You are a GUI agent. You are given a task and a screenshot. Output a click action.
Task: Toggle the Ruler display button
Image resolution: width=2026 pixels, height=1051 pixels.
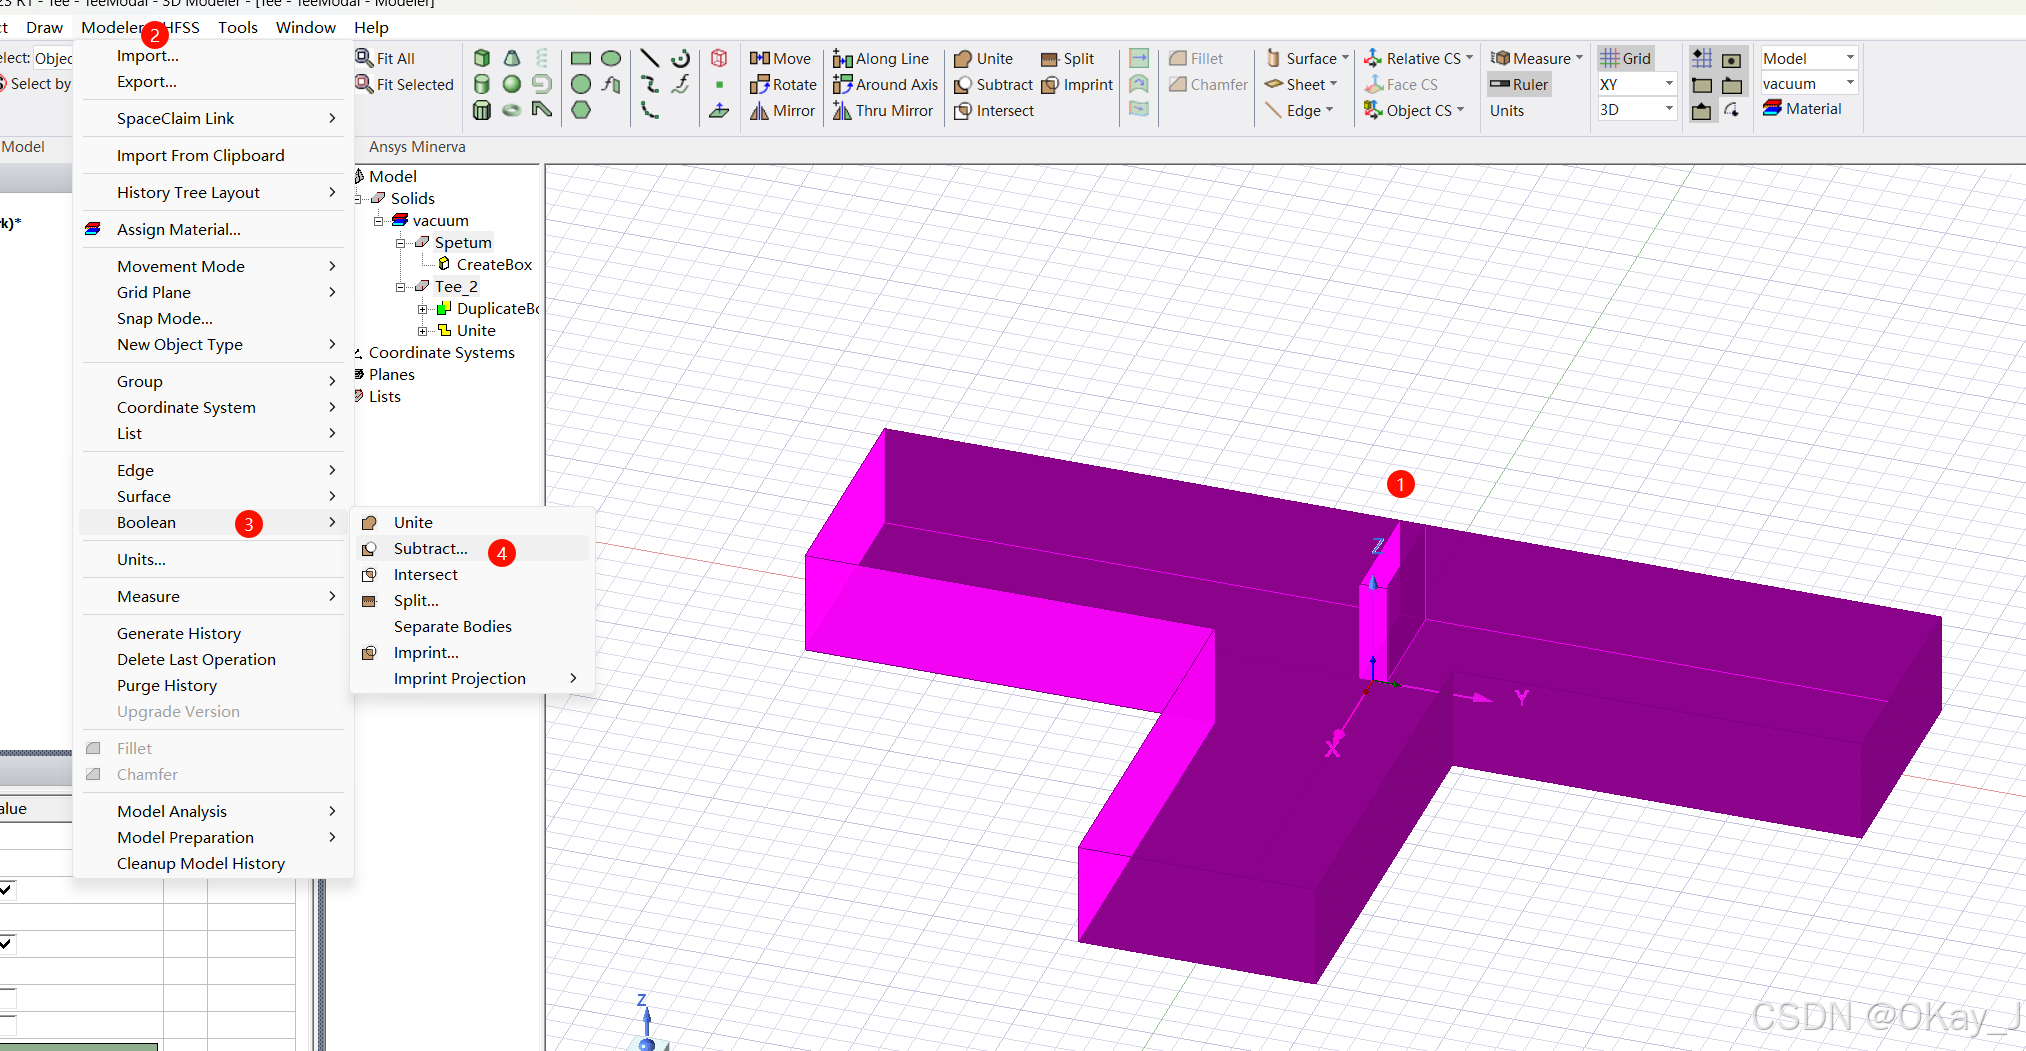click(1519, 85)
